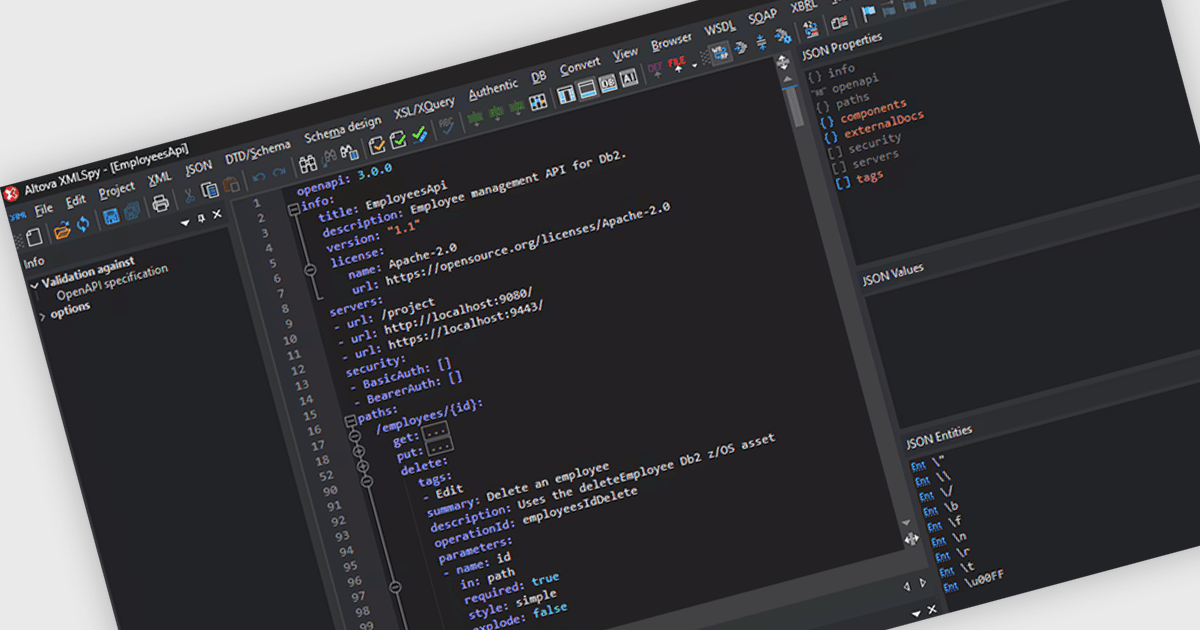Open the Convert menu

pyautogui.click(x=580, y=66)
